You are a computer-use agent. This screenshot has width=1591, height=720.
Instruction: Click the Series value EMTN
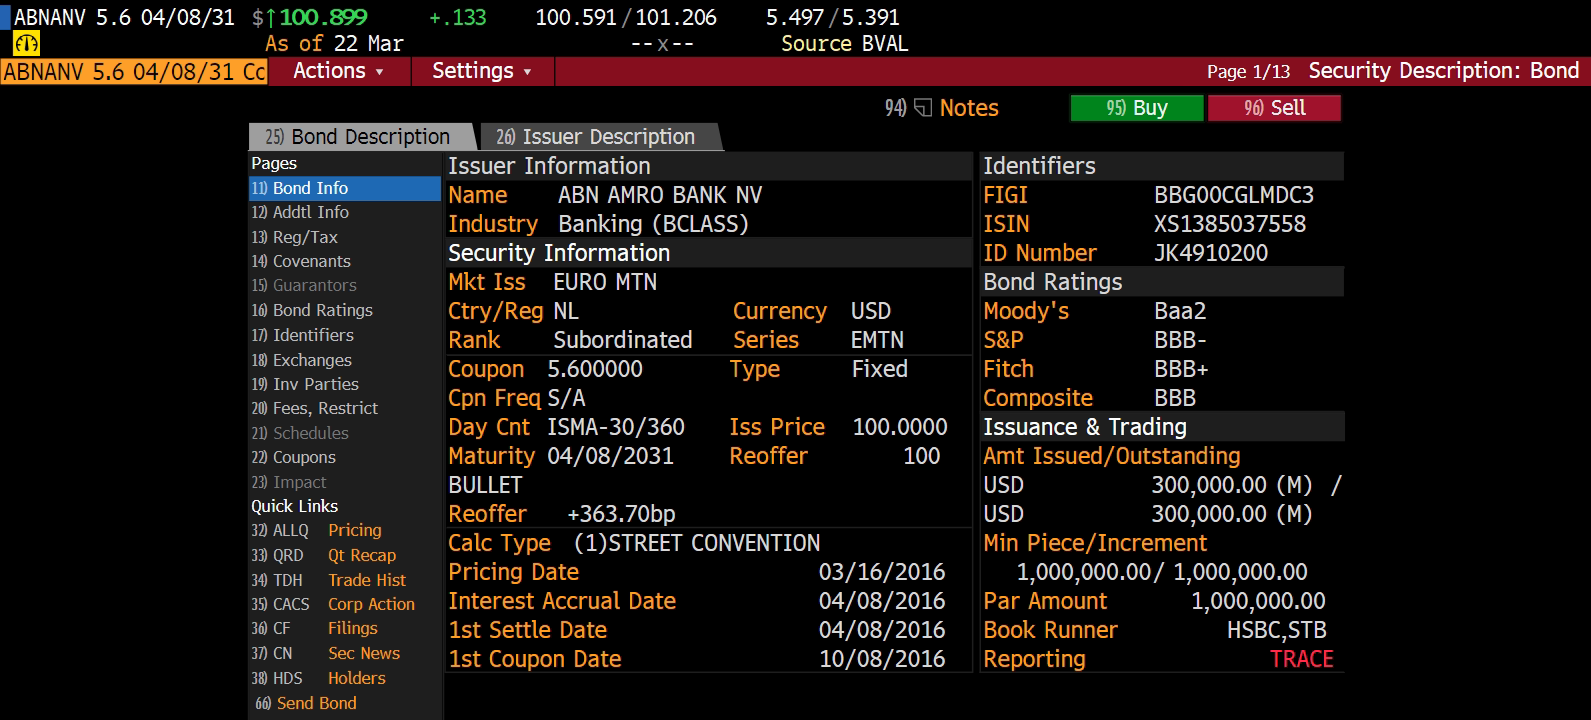[877, 340]
